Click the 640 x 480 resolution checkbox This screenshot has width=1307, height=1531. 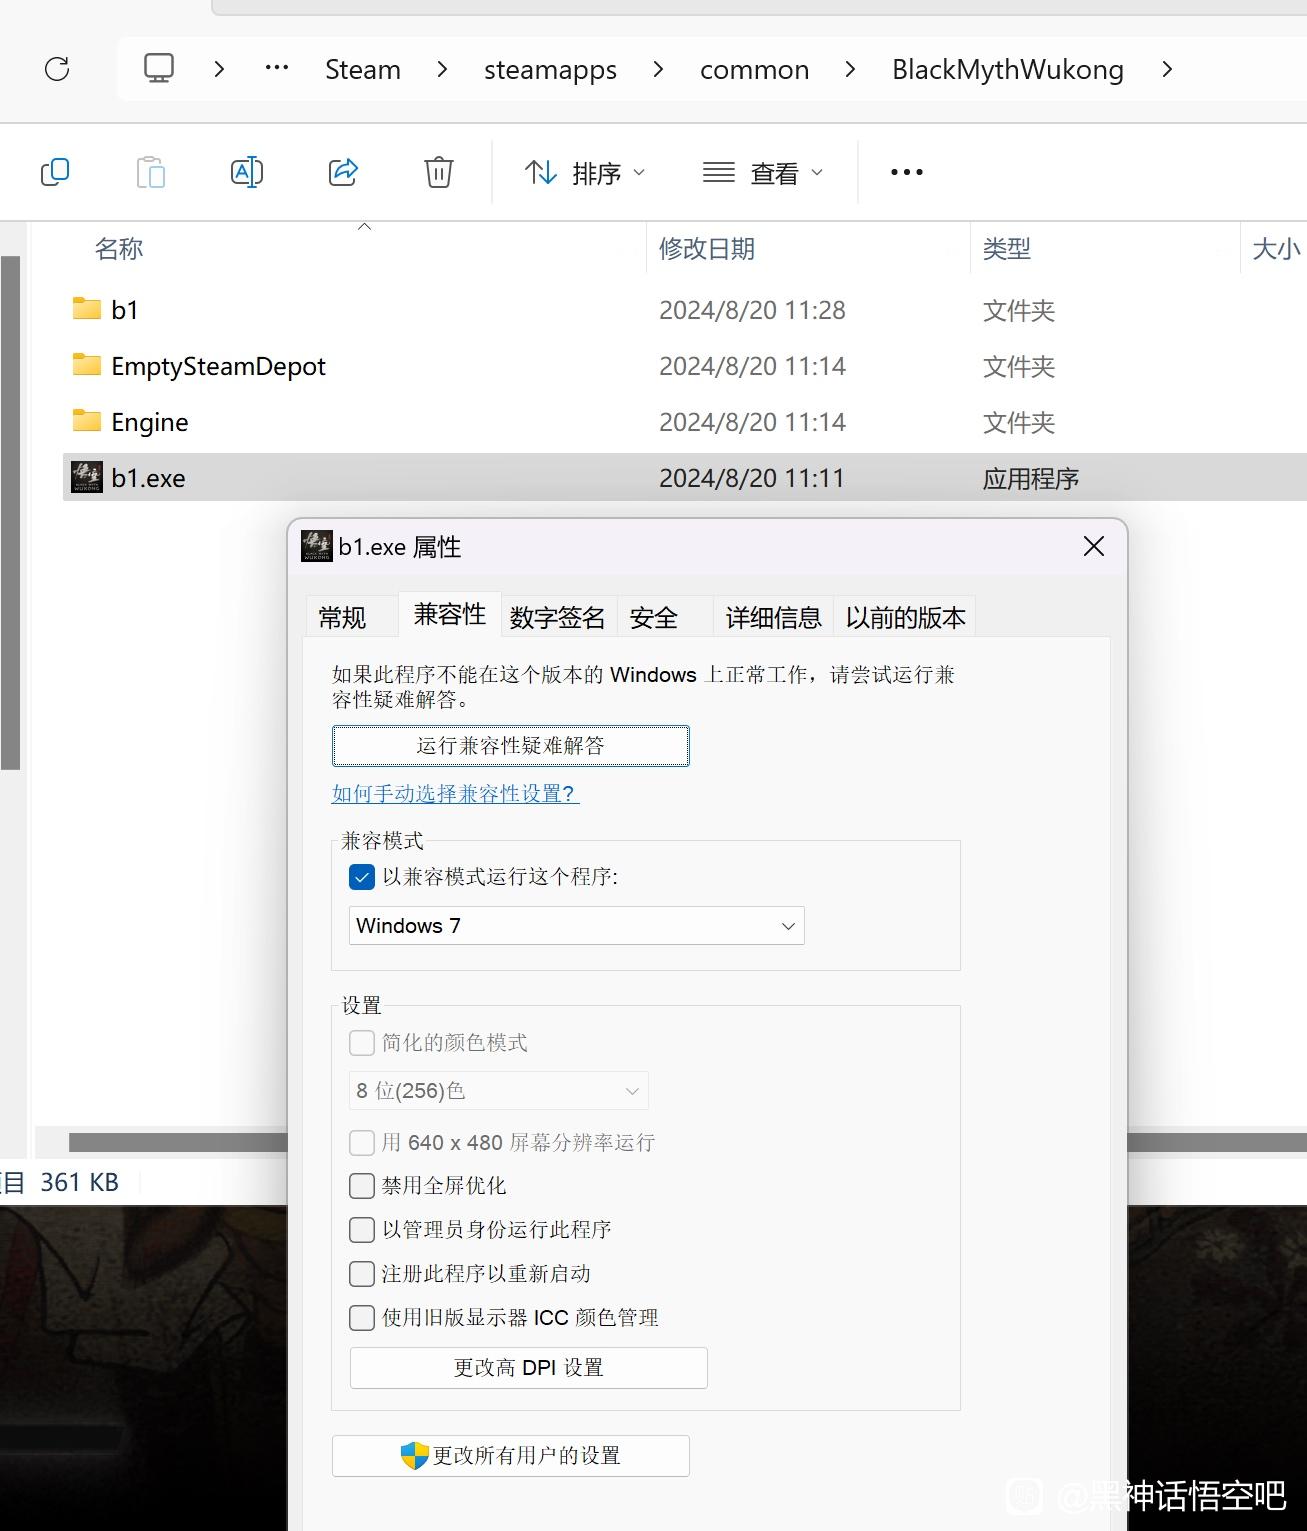(362, 1143)
